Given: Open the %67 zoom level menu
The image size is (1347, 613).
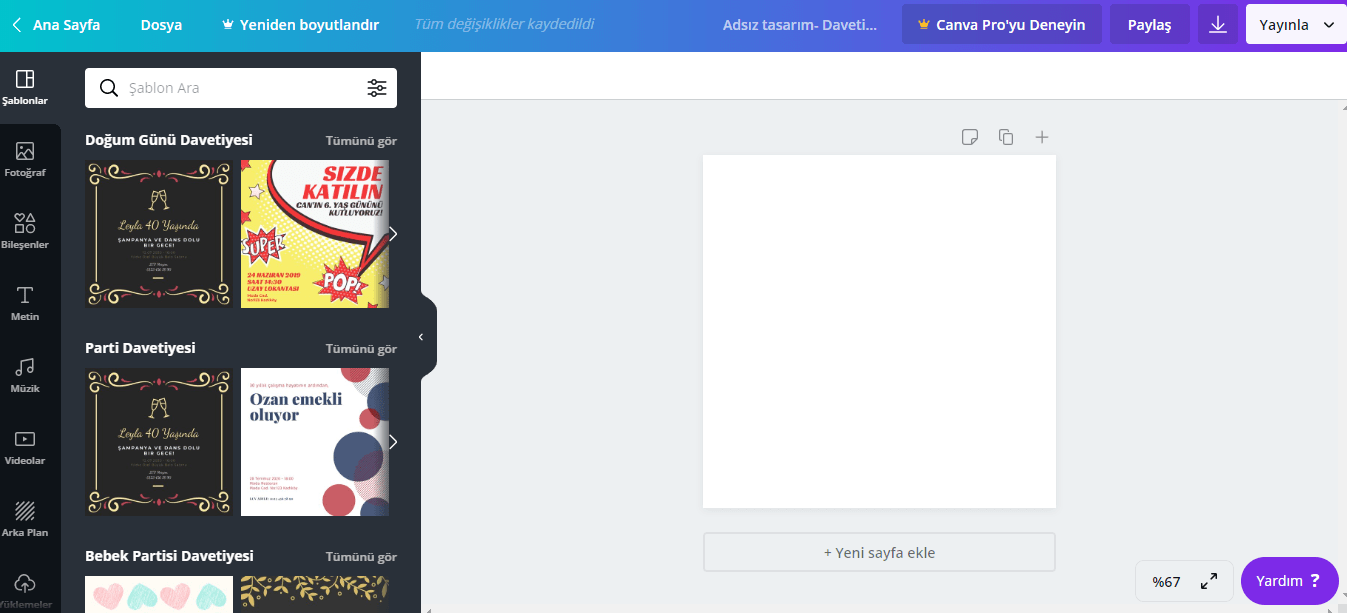Looking at the screenshot, I should [1166, 582].
